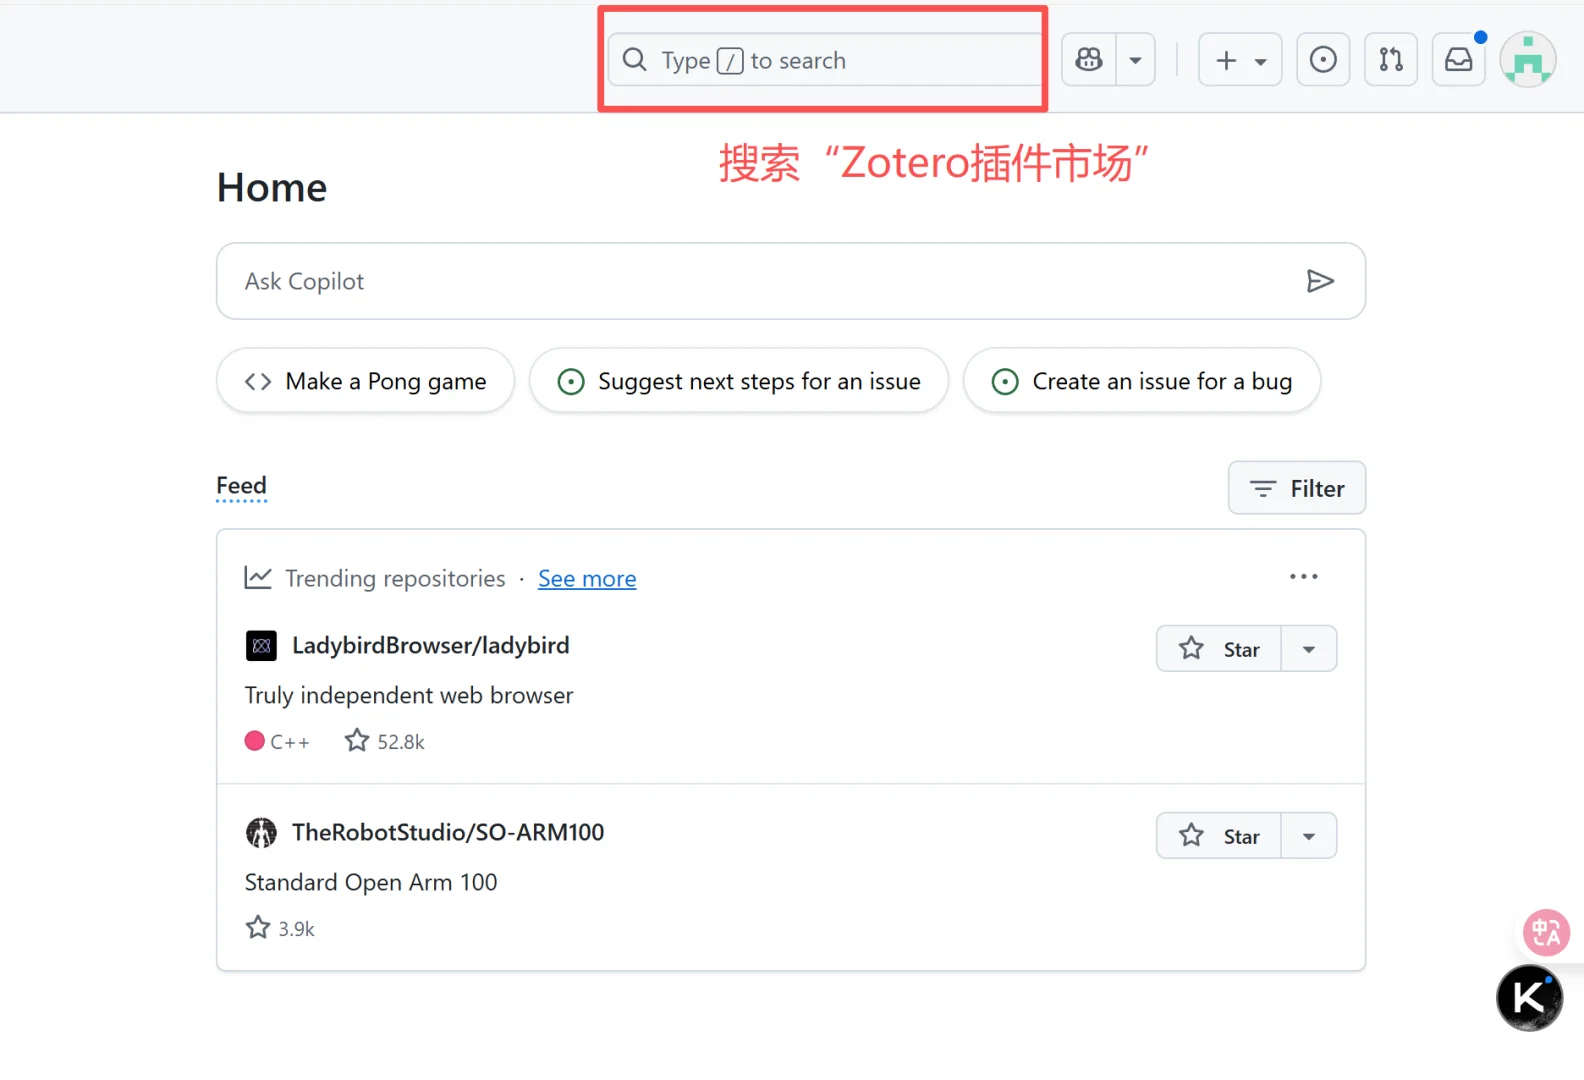This screenshot has height=1080, width=1584.
Task: Click the Home page heading
Action: (x=272, y=188)
